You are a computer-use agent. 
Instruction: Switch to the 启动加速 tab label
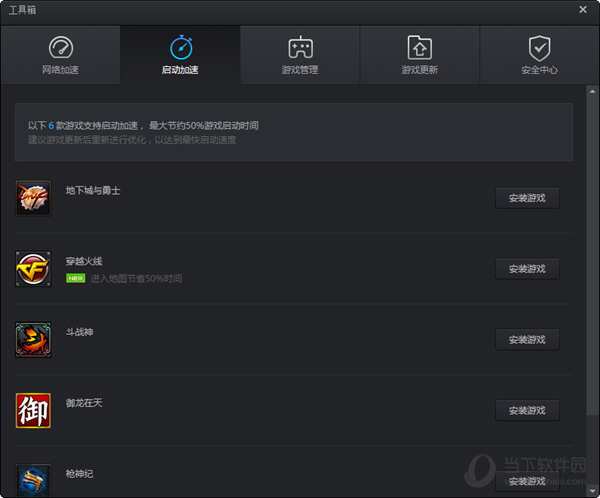[180, 70]
